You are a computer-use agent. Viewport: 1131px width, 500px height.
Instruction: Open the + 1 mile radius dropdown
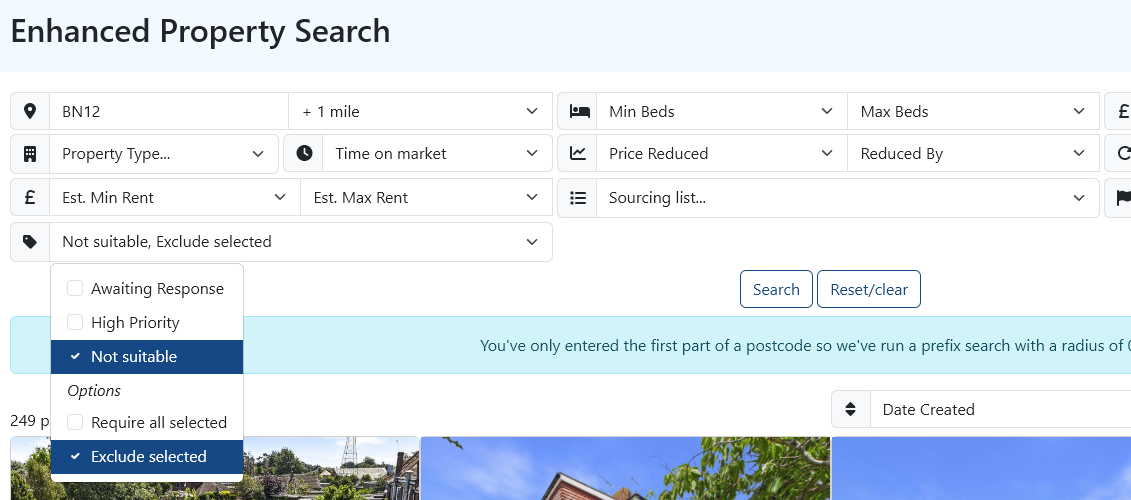(x=421, y=111)
